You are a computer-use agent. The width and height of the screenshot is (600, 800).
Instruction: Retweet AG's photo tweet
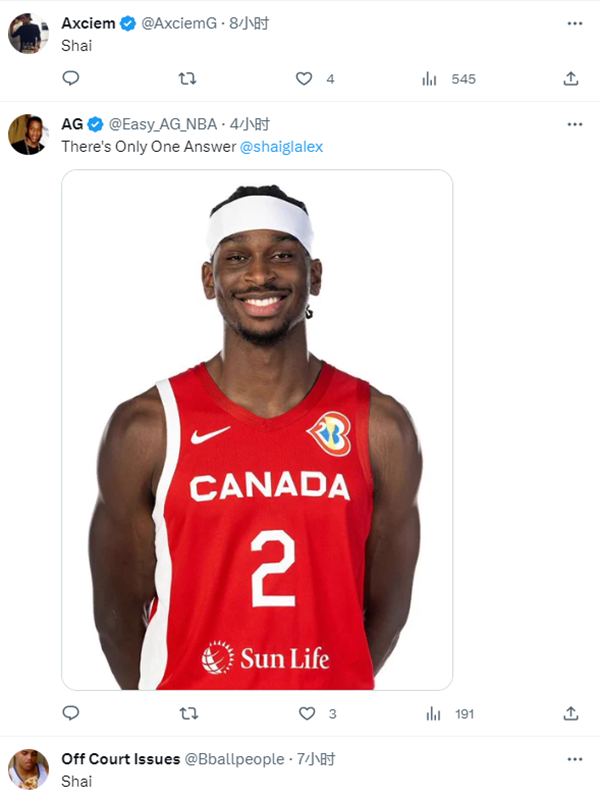pos(187,713)
